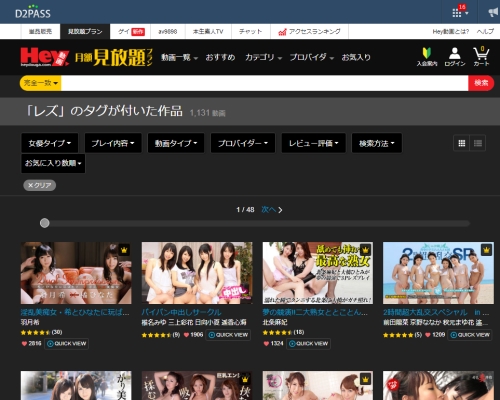Open the レビュー評価 filter dropdown
Screen dimensions: 500x400
tap(313, 143)
